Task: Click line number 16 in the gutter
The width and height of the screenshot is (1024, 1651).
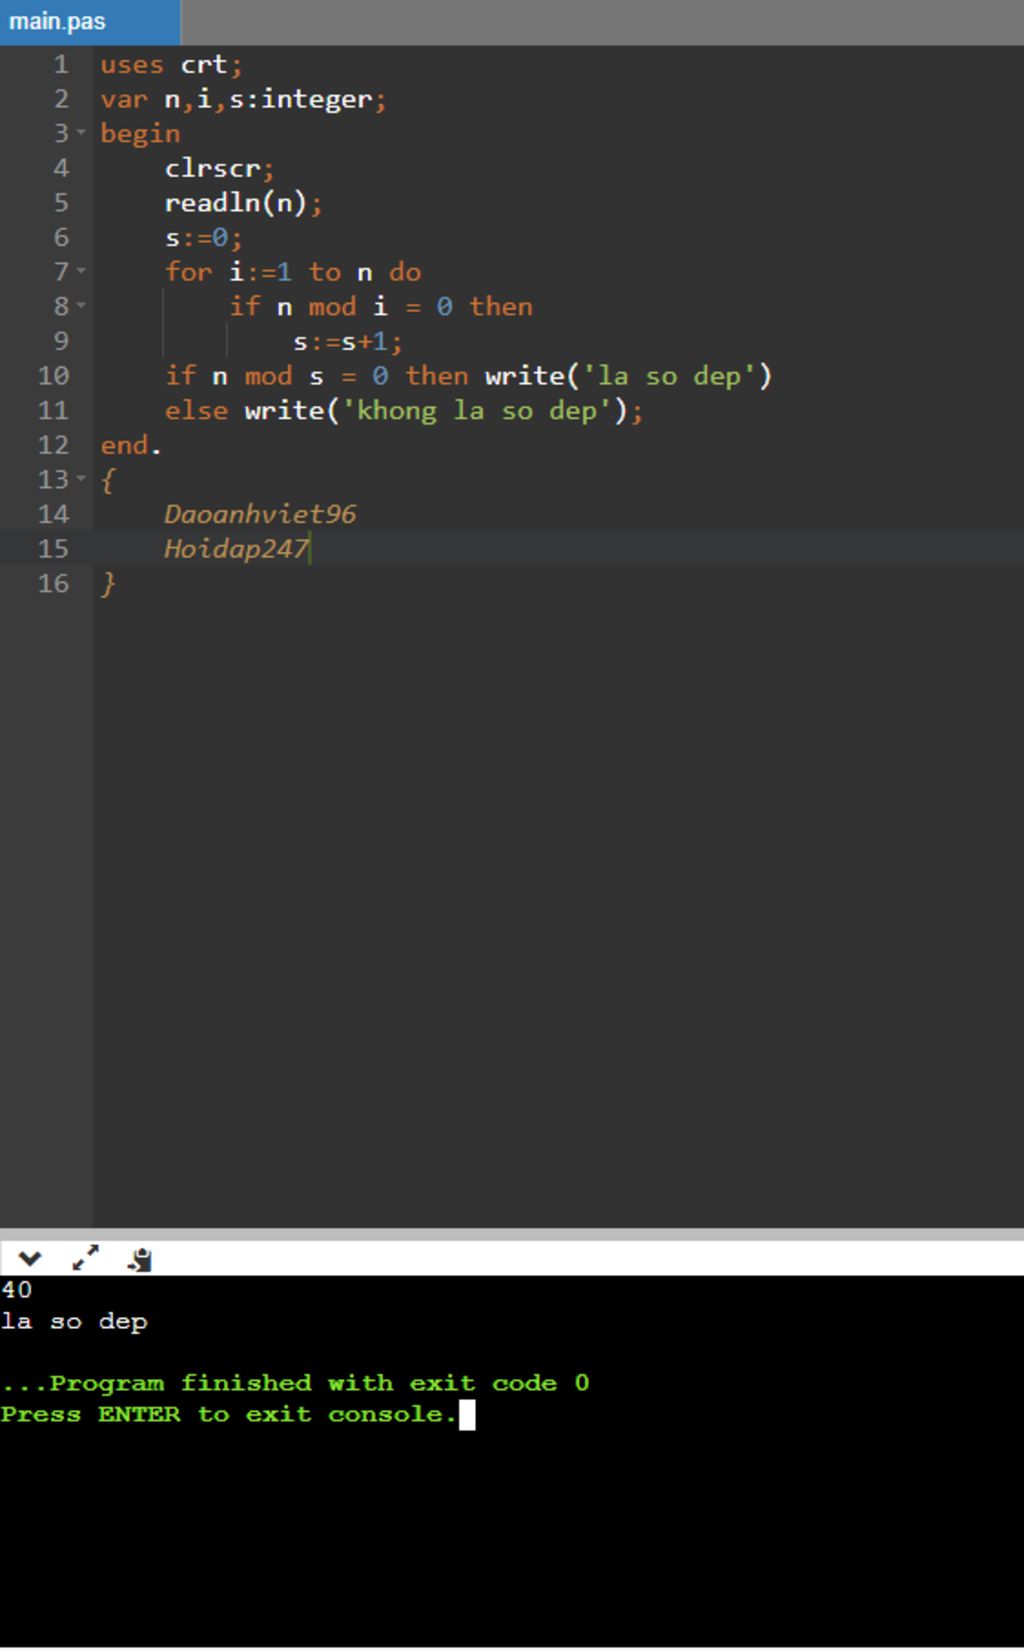Action: (x=53, y=583)
